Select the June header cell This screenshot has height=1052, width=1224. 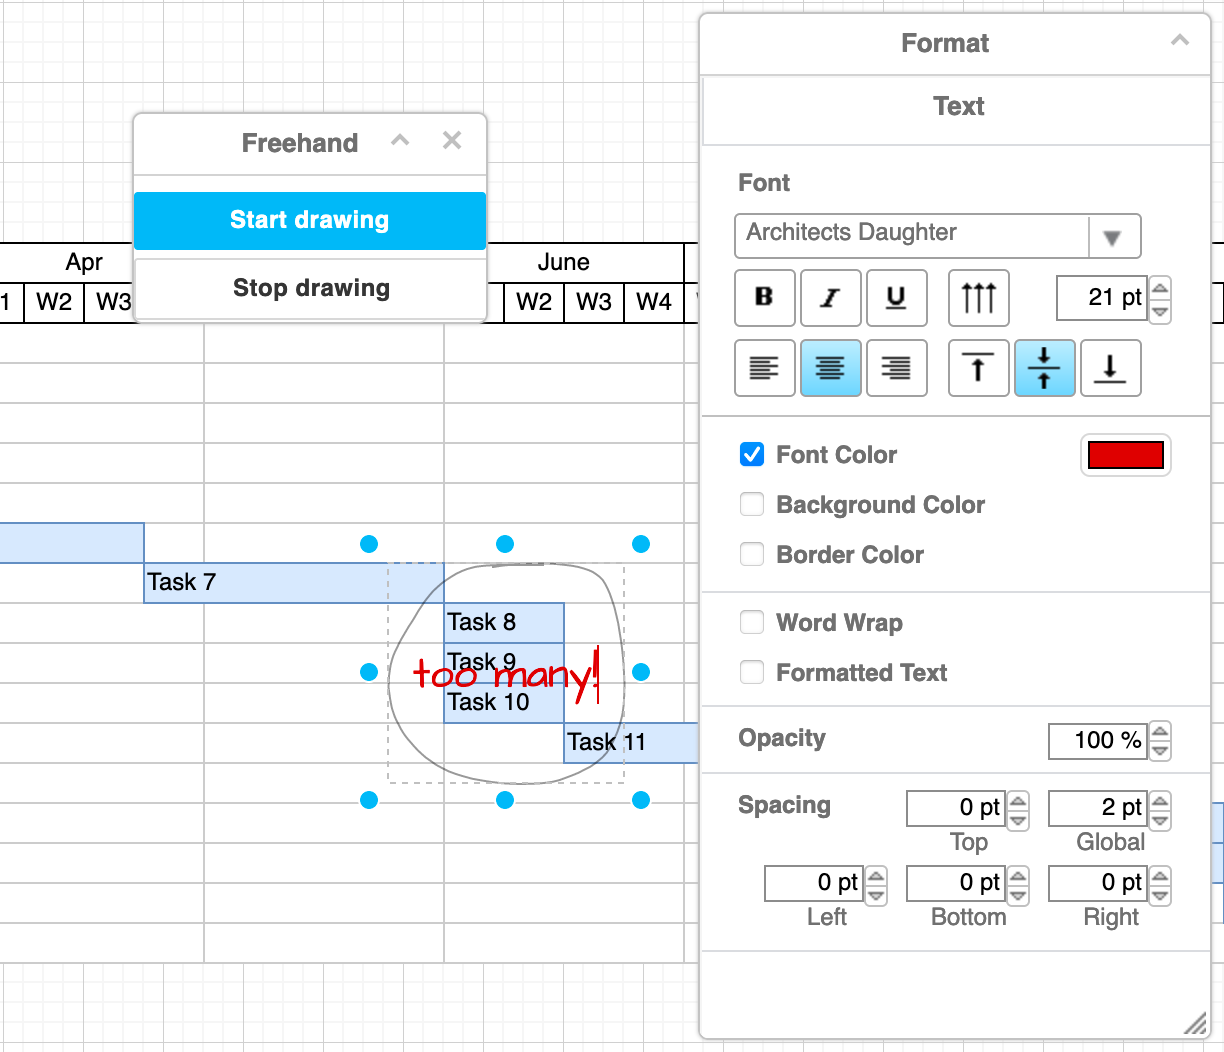[564, 262]
